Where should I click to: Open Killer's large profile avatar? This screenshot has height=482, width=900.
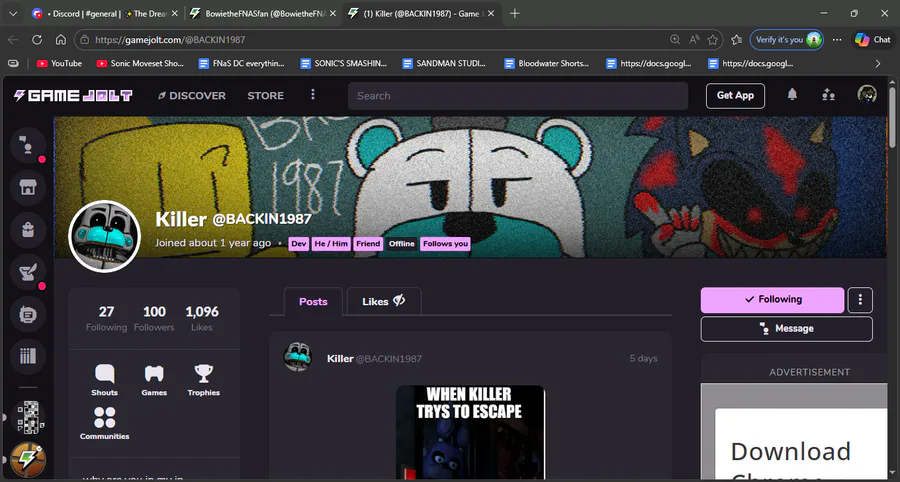tap(104, 236)
